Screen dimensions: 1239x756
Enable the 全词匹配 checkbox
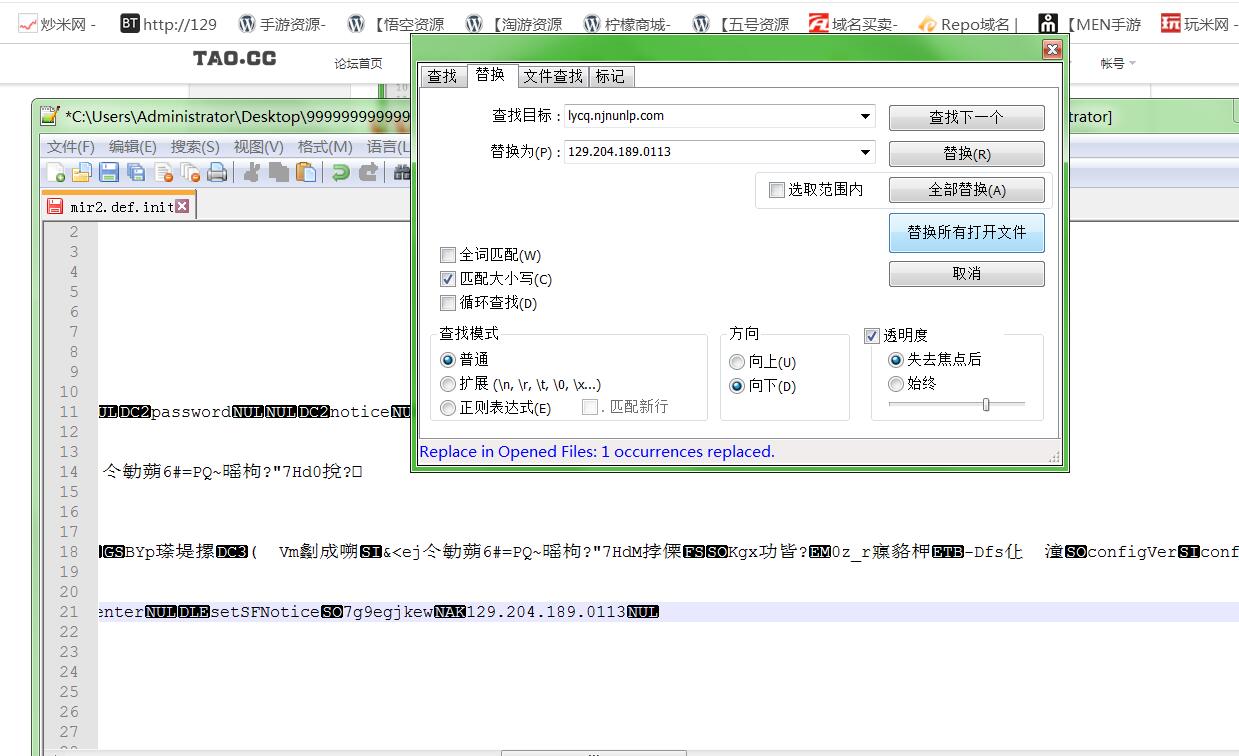click(448, 255)
